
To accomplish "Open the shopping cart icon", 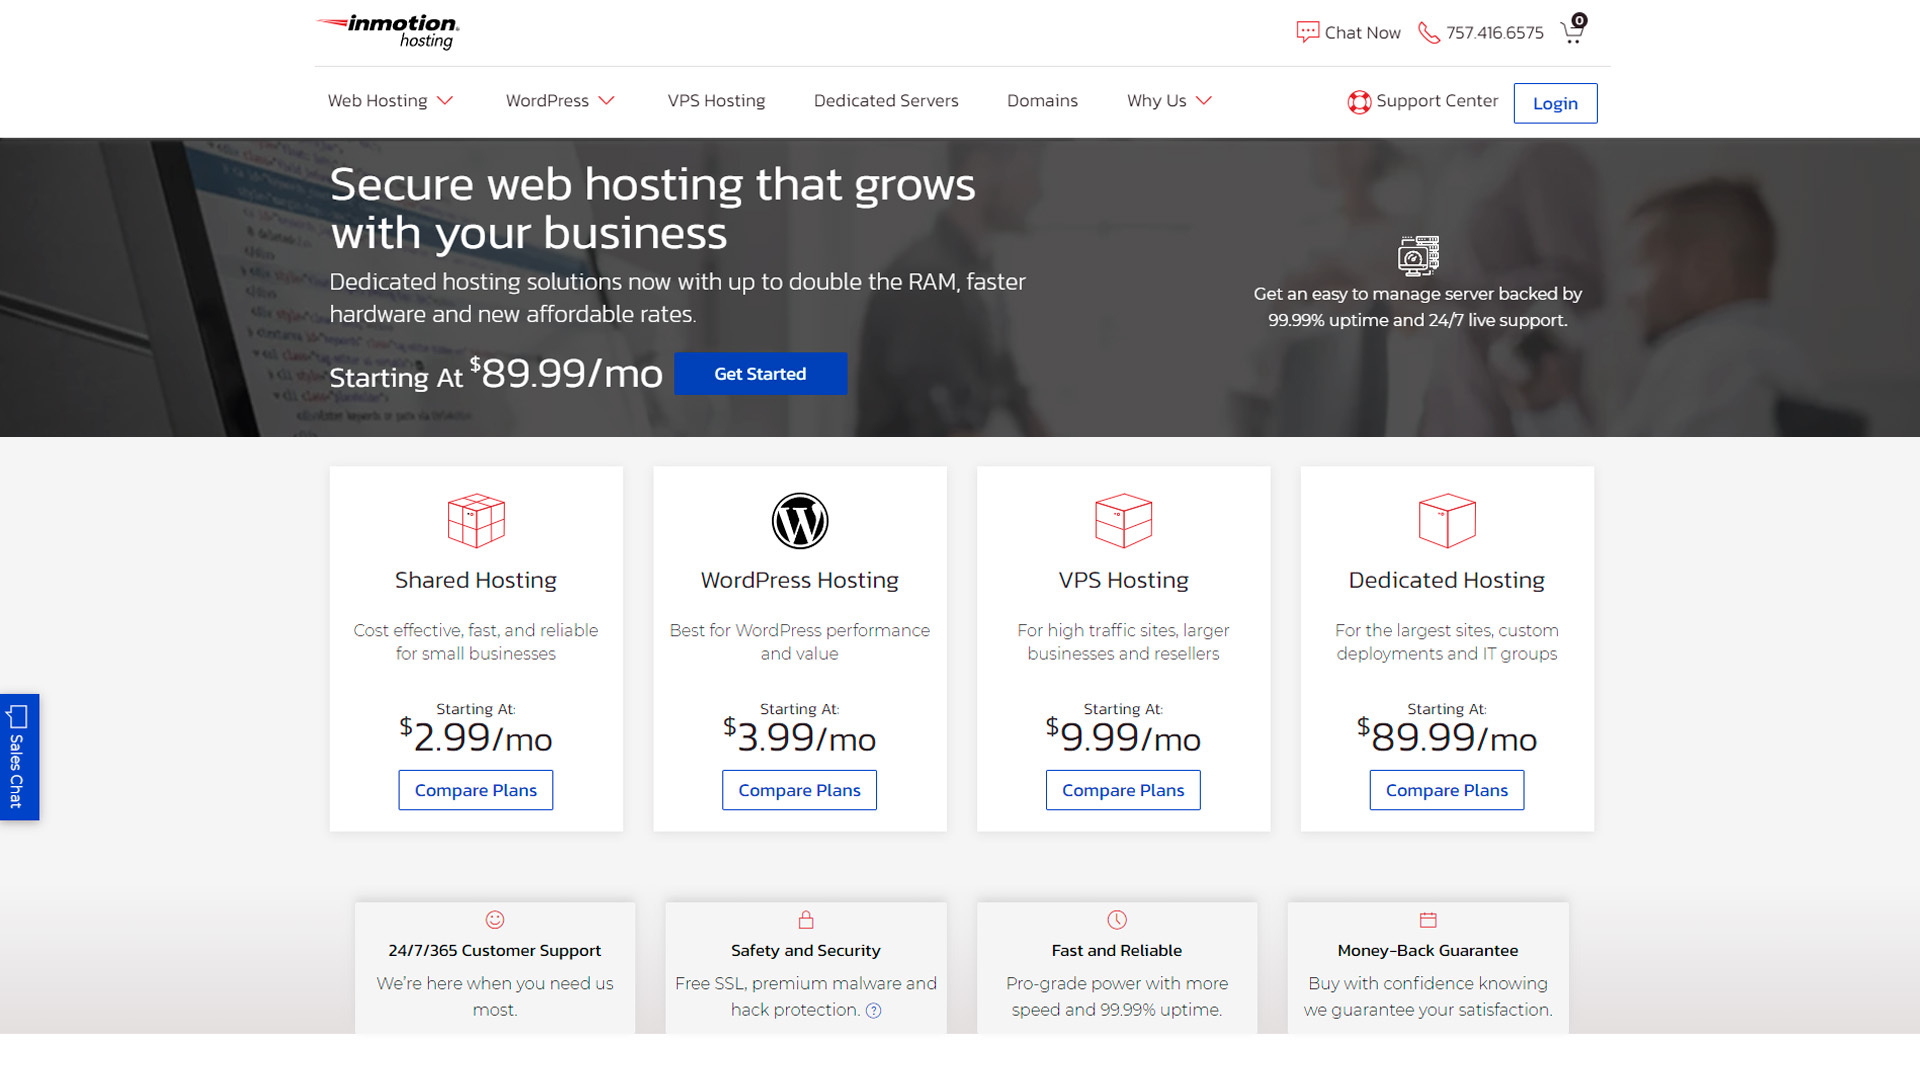I will pyautogui.click(x=1571, y=31).
